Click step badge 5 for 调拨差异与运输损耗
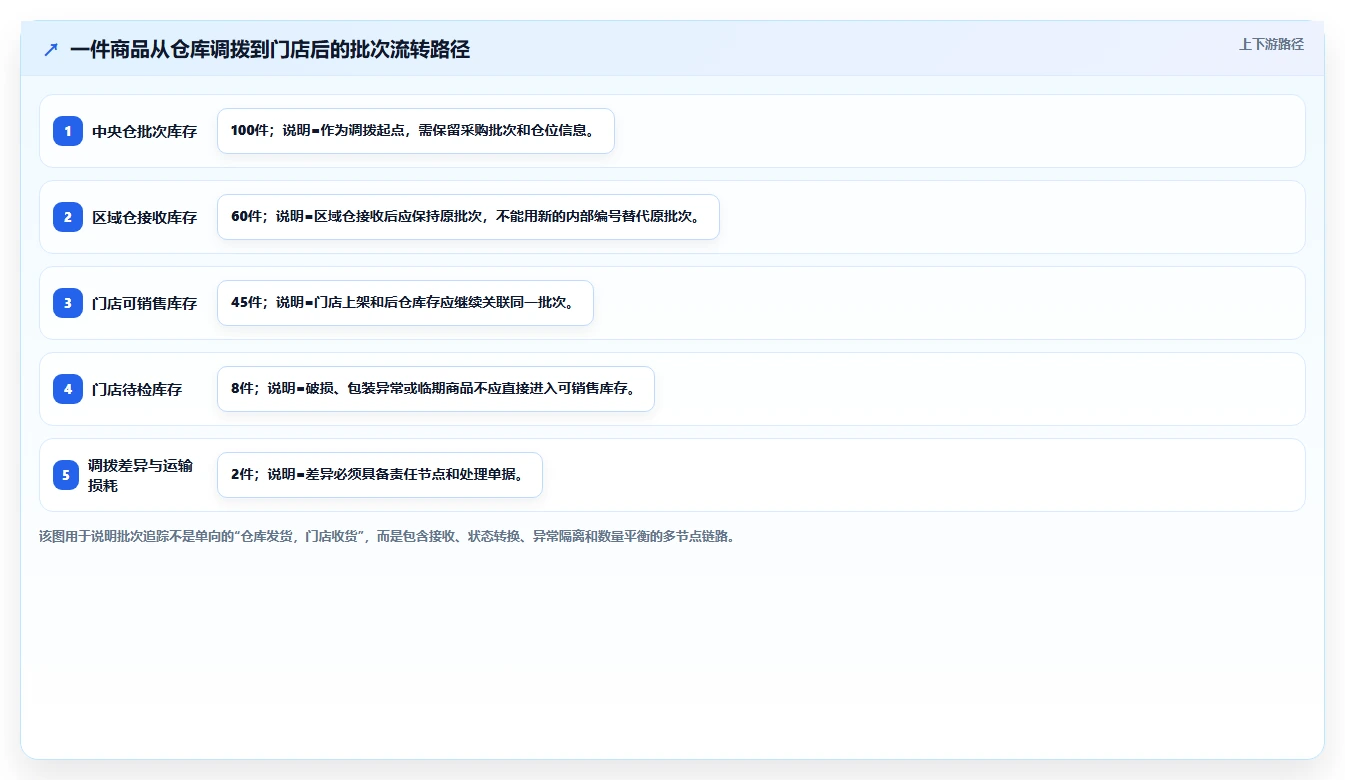This screenshot has width=1345, height=780. [x=66, y=475]
